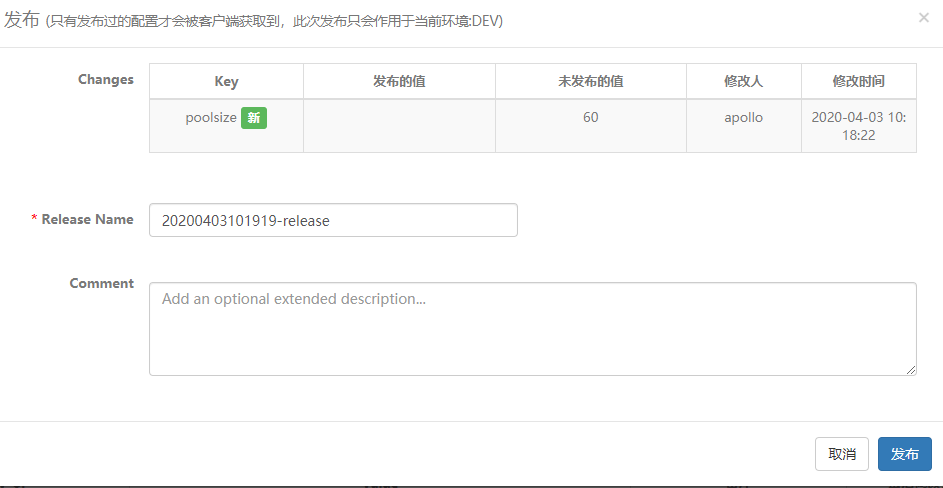Select the poolsize key cell
Viewport: 943px width, 488px height.
226,126
